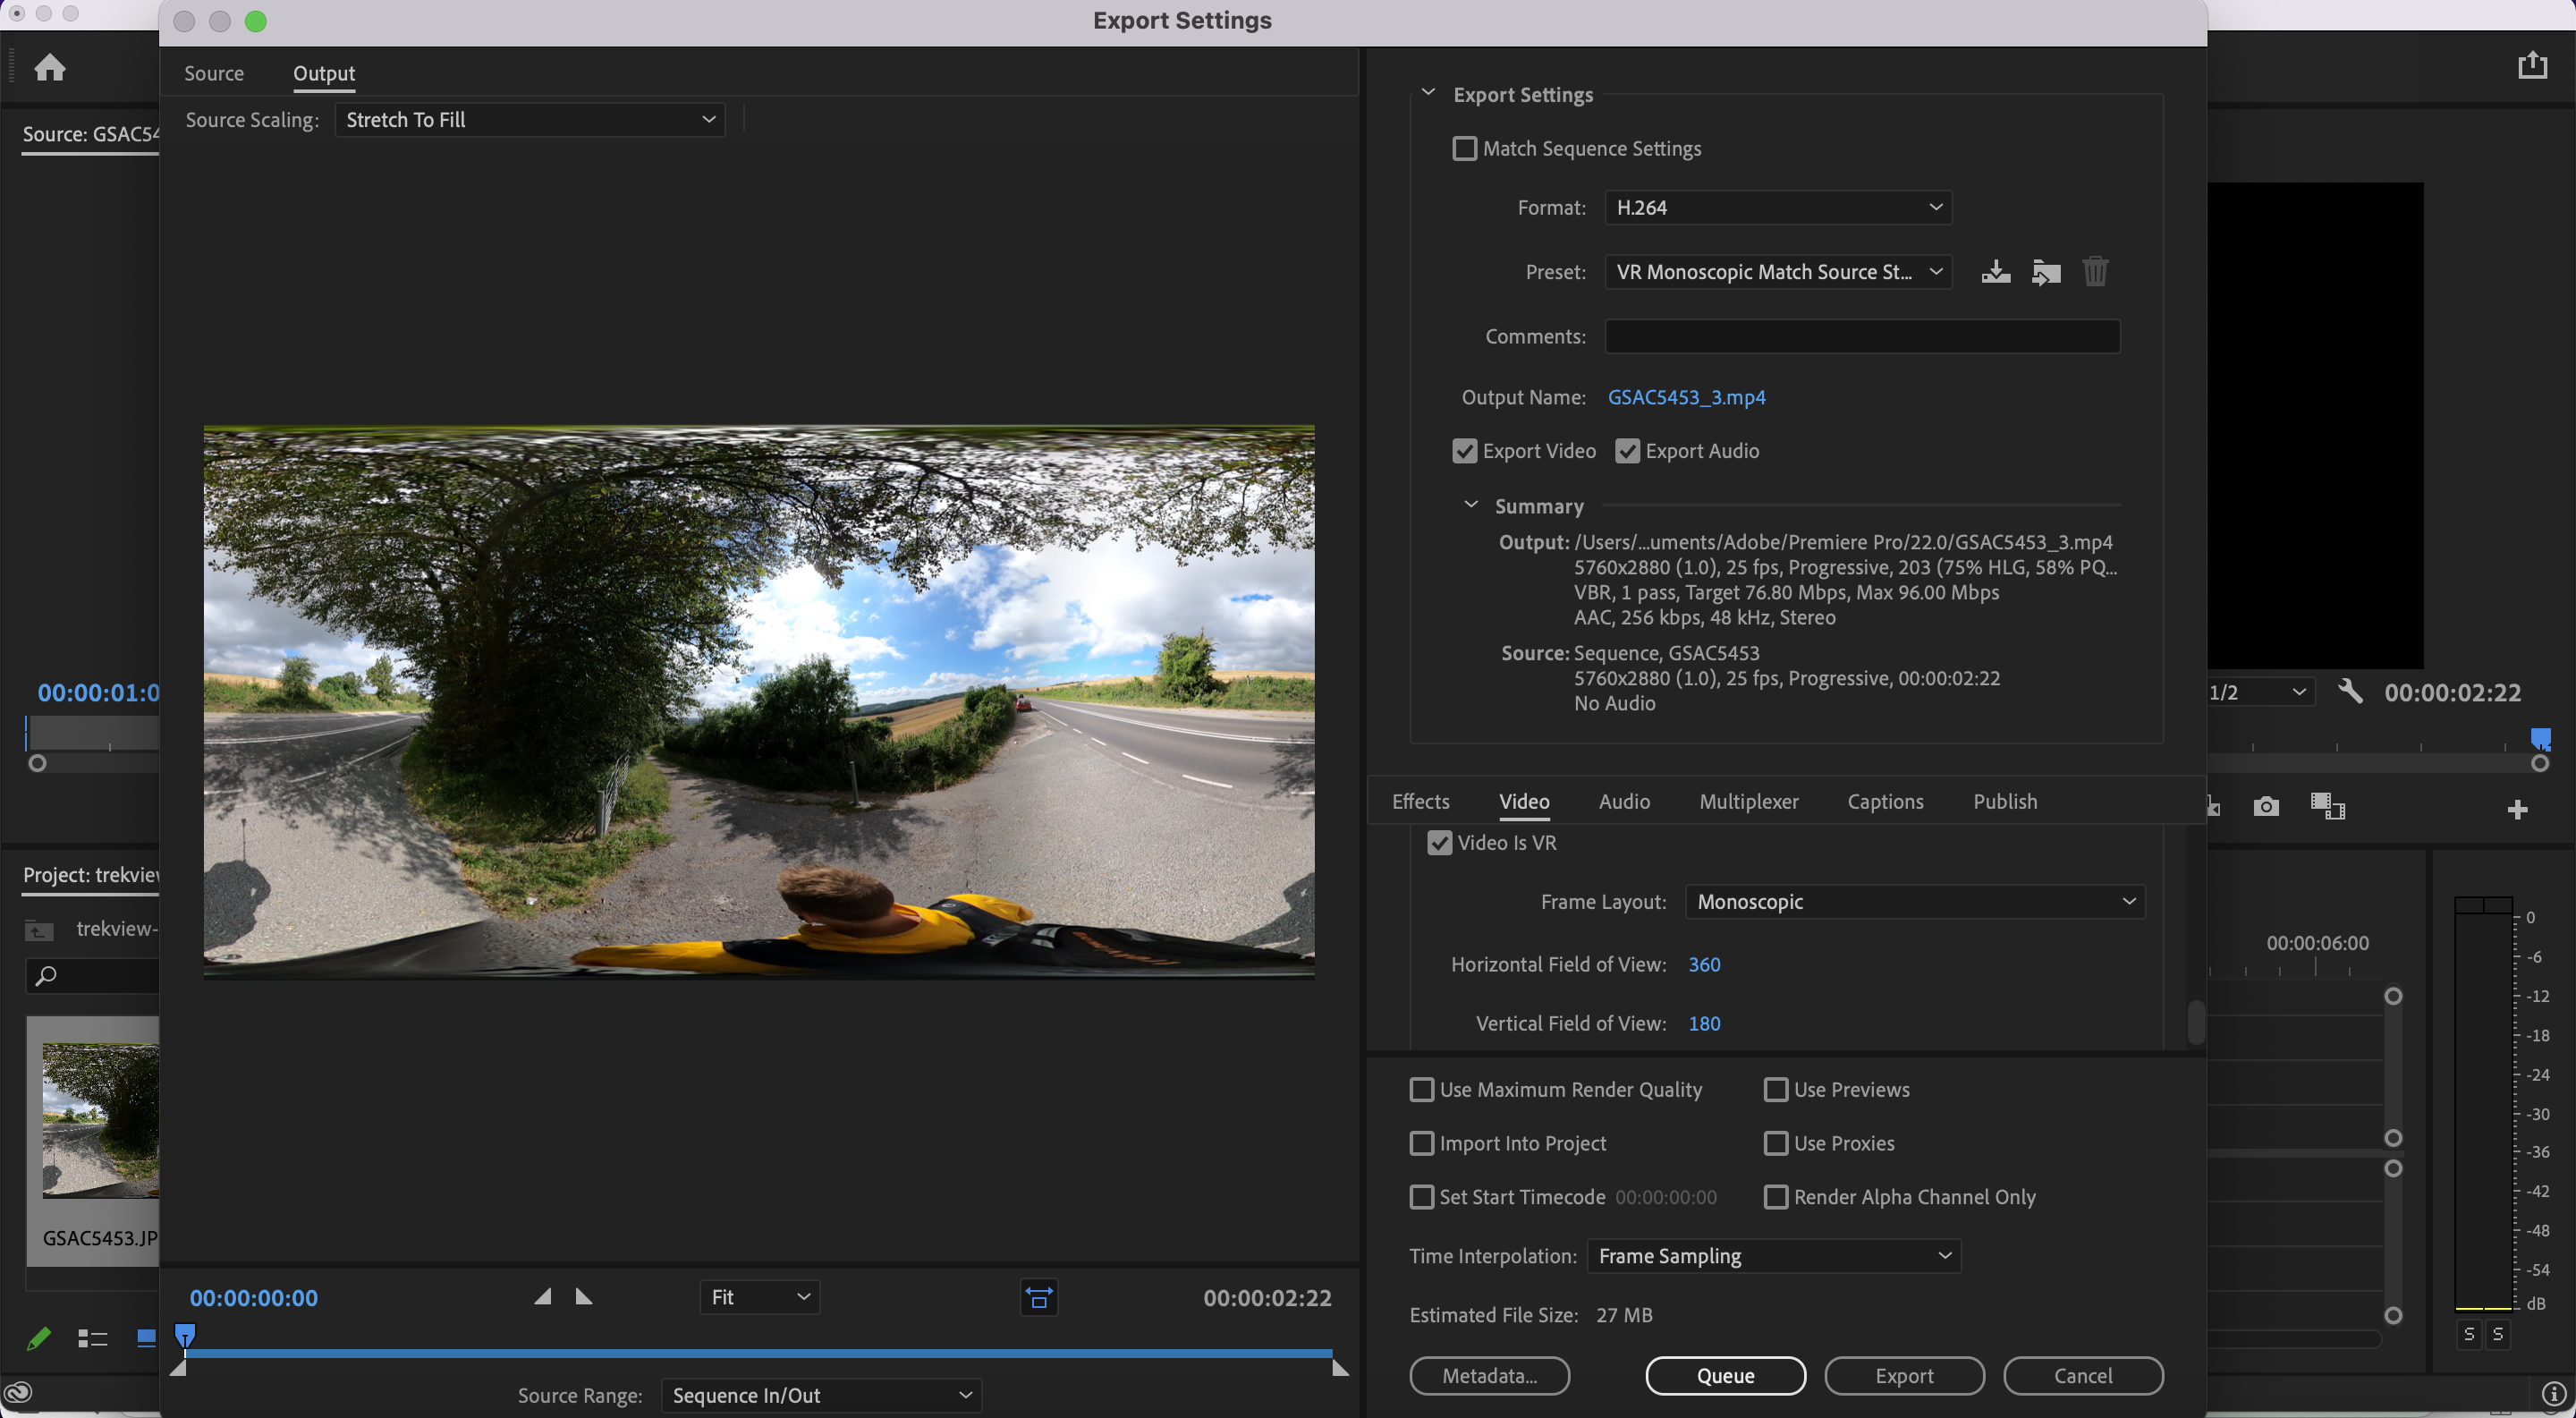Switch to the Source tab
The height and width of the screenshot is (1418, 2576).
214,73
